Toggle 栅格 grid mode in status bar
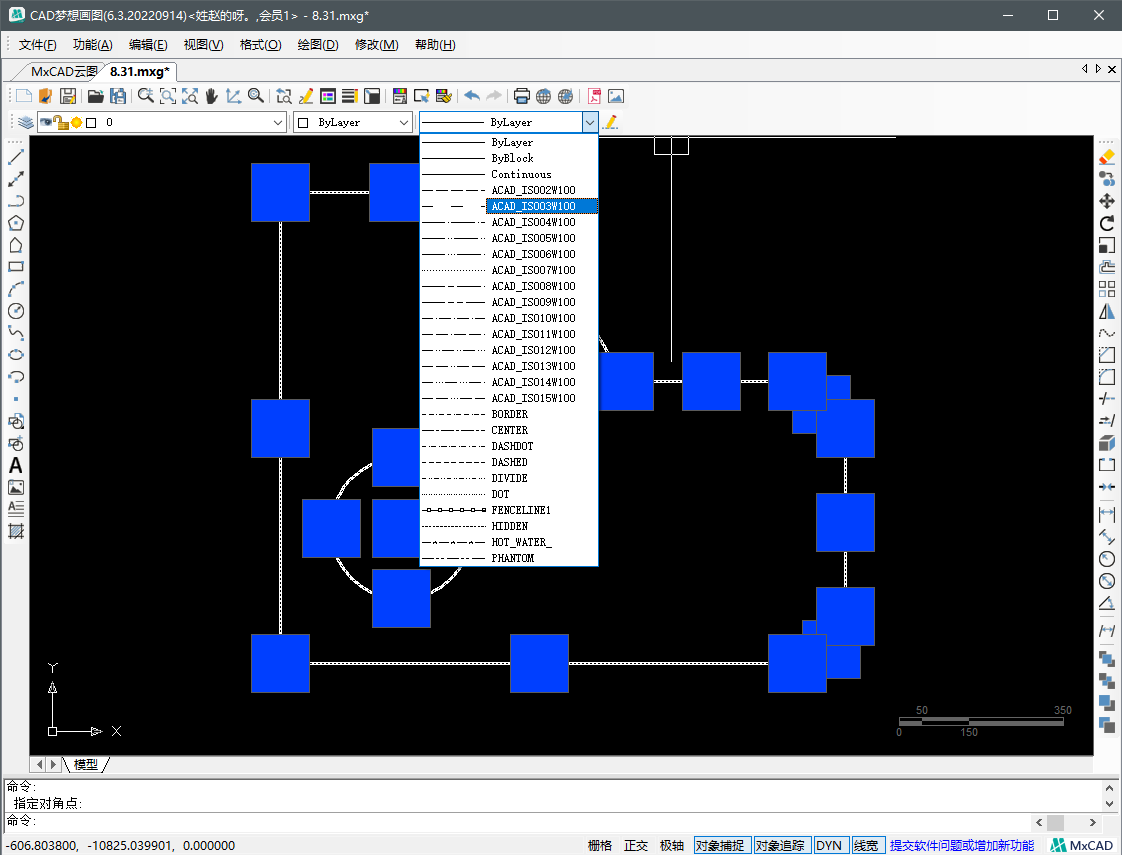Viewport: 1122px width, 855px height. (600, 846)
